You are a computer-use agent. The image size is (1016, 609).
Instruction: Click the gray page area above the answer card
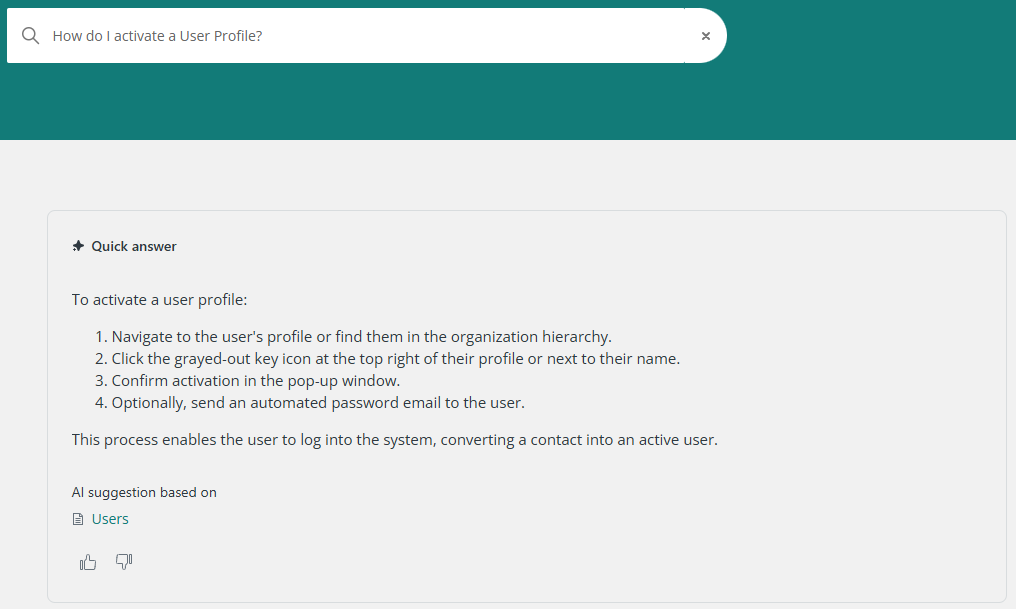coord(500,175)
